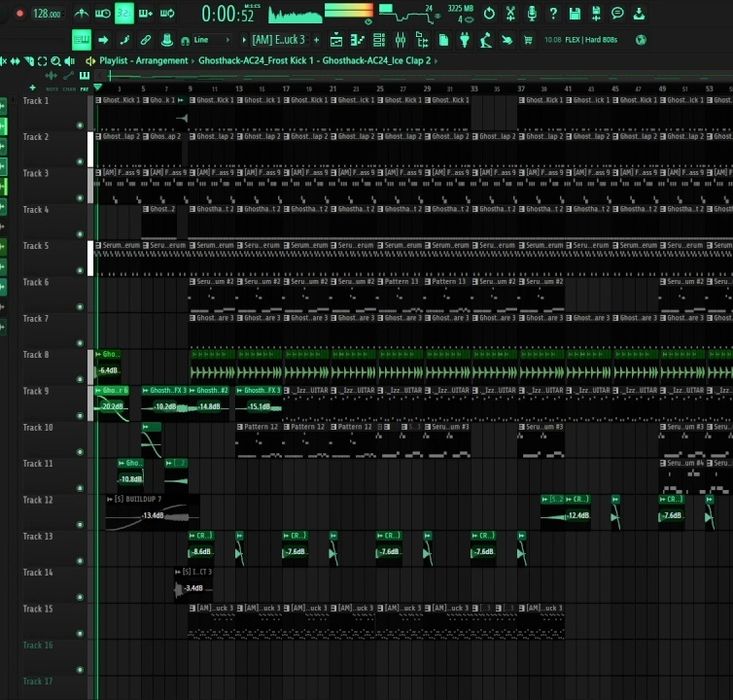This screenshot has width=733, height=700.
Task: Click the tempo 128.000 field
Action: click(47, 14)
